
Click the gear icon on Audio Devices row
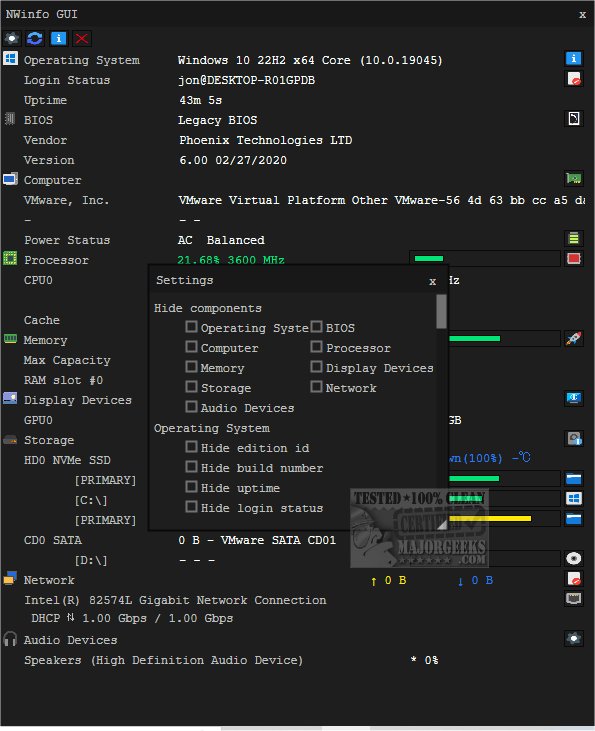tap(574, 638)
